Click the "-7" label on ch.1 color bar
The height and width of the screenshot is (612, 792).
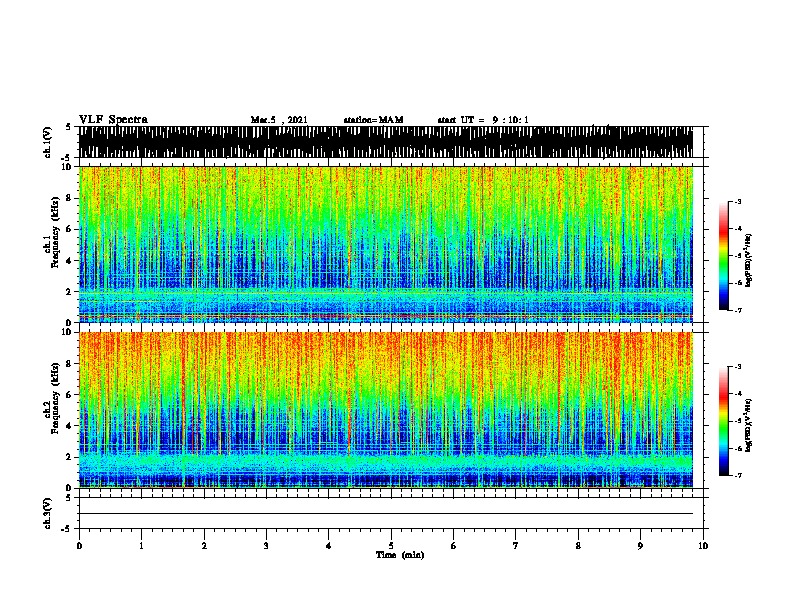[738, 310]
